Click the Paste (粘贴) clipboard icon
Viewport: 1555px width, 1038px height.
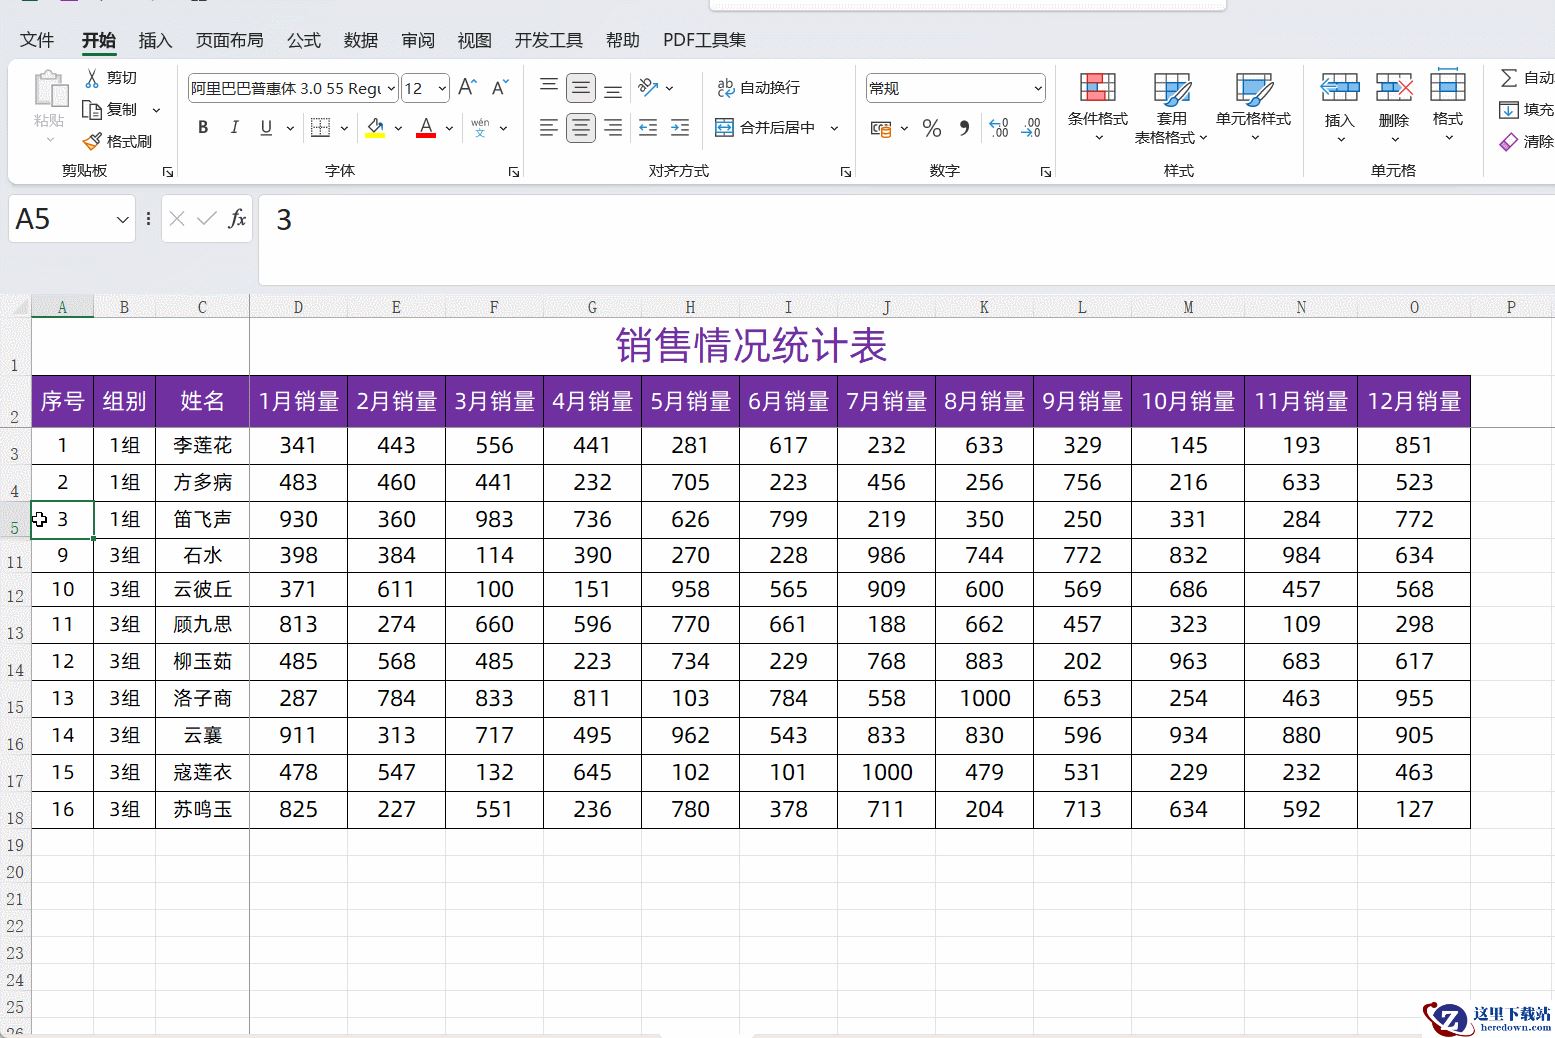(49, 89)
